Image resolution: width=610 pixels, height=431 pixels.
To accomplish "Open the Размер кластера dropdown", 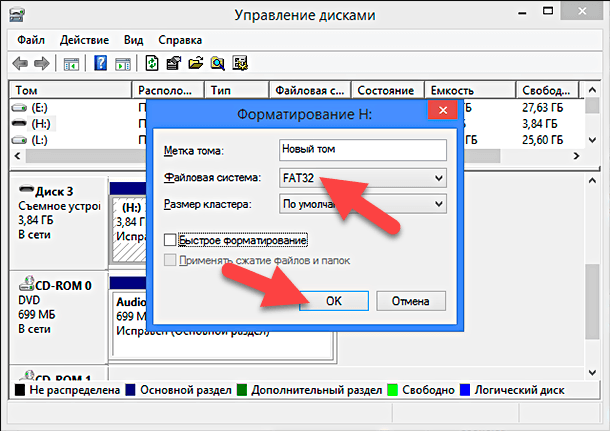I will [x=363, y=204].
